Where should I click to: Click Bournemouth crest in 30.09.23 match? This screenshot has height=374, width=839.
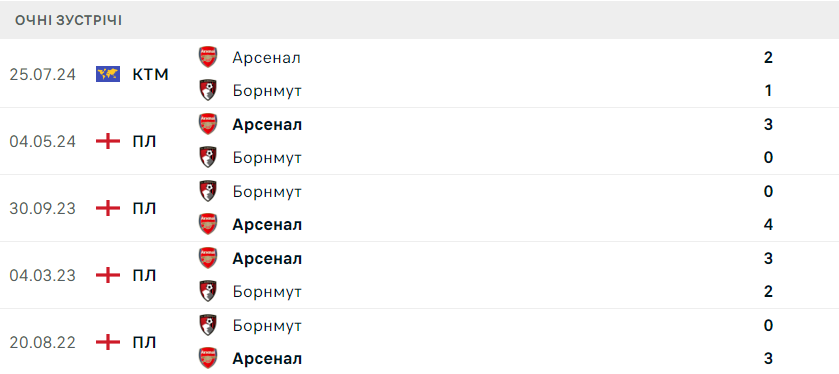[x=208, y=191]
